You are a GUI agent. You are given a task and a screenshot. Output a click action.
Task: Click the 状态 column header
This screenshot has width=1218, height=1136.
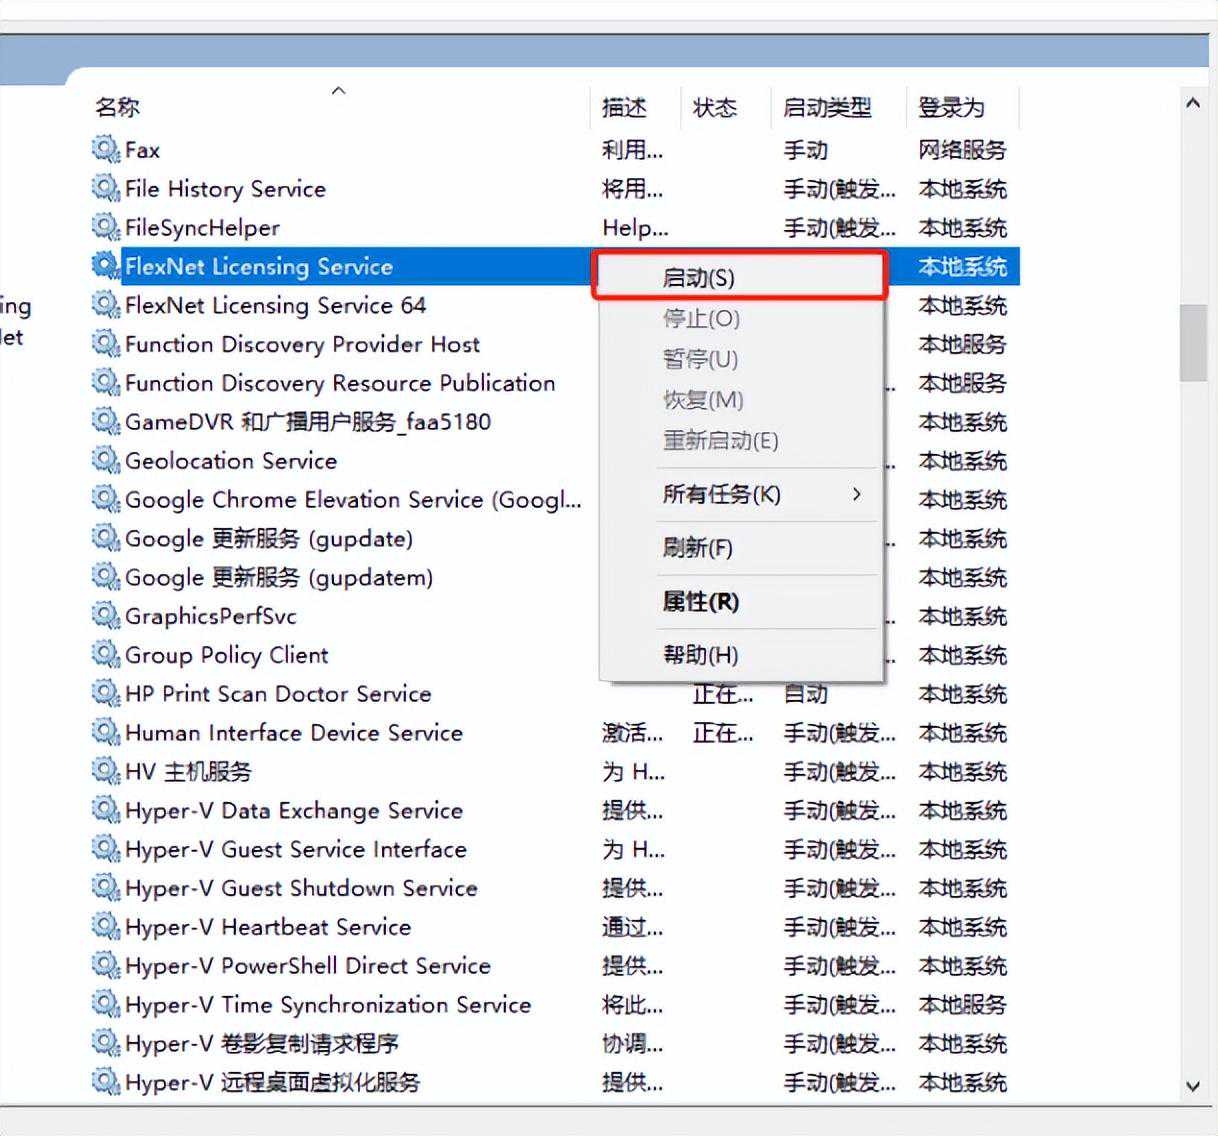pyautogui.click(x=714, y=107)
